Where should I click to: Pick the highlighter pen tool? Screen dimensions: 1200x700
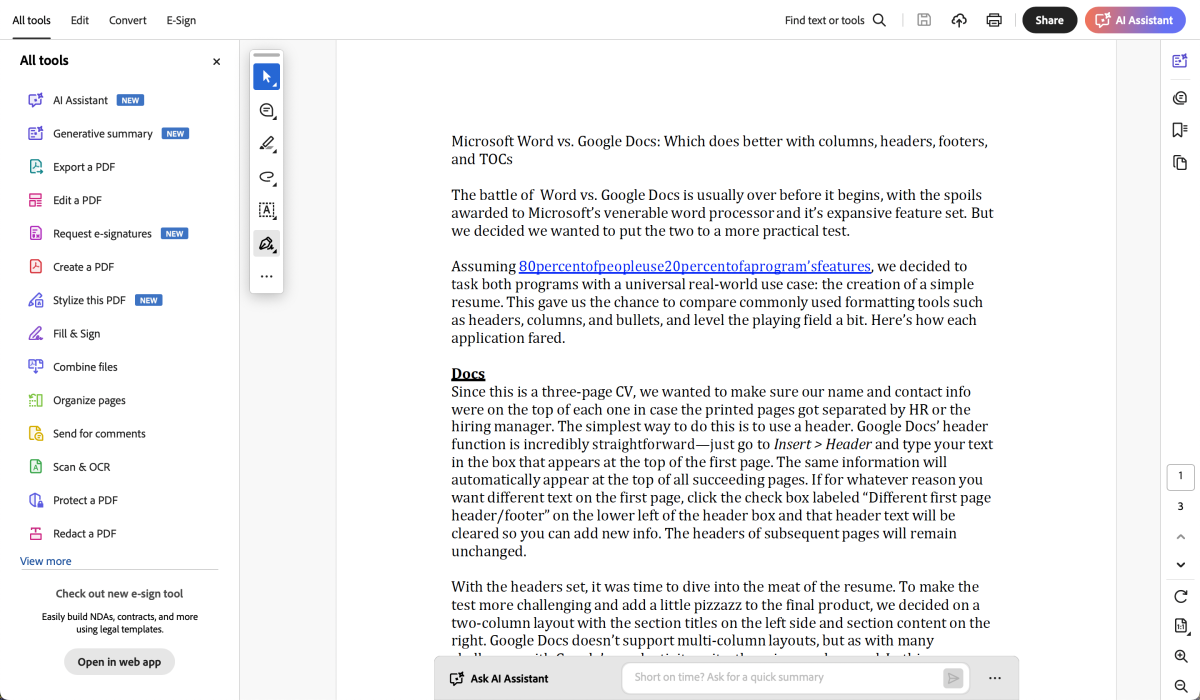tap(266, 144)
